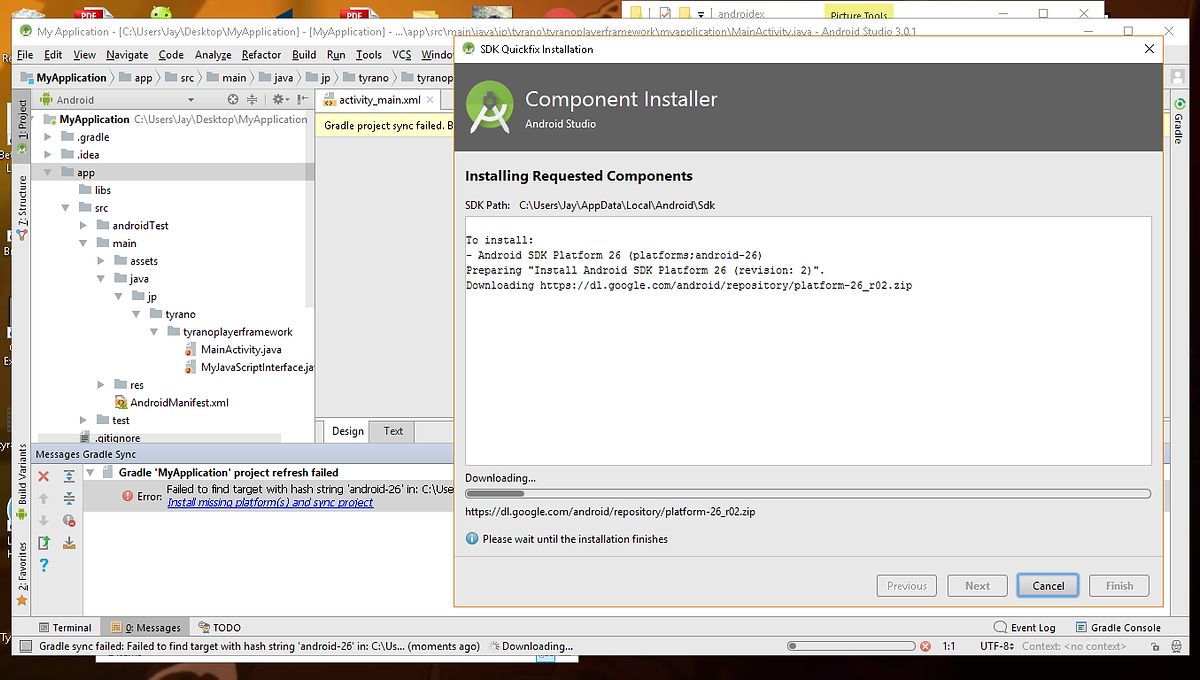Select MyJavaScriptInterface.java in project tree
Image resolution: width=1200 pixels, height=680 pixels.
[250, 367]
